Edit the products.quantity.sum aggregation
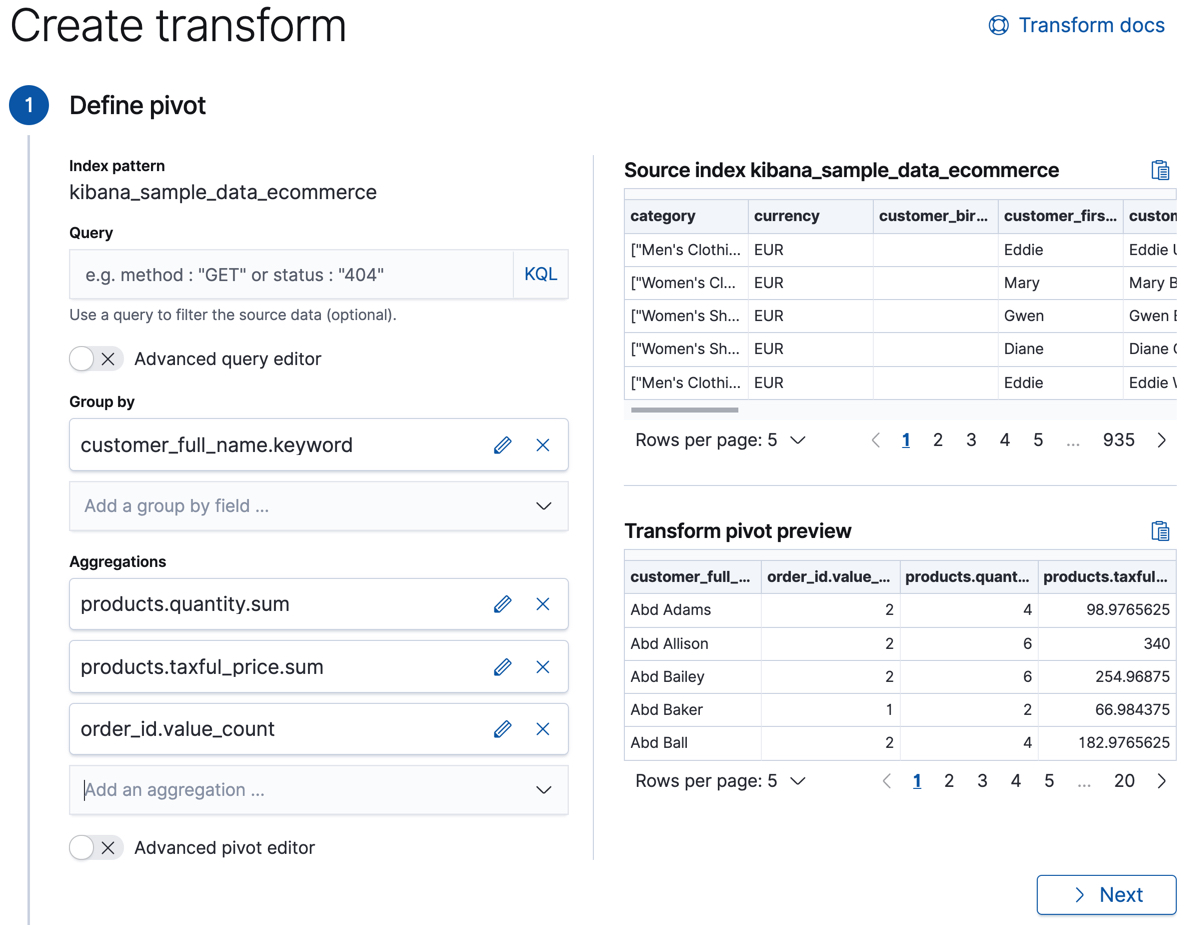The image size is (1191, 925). (502, 604)
